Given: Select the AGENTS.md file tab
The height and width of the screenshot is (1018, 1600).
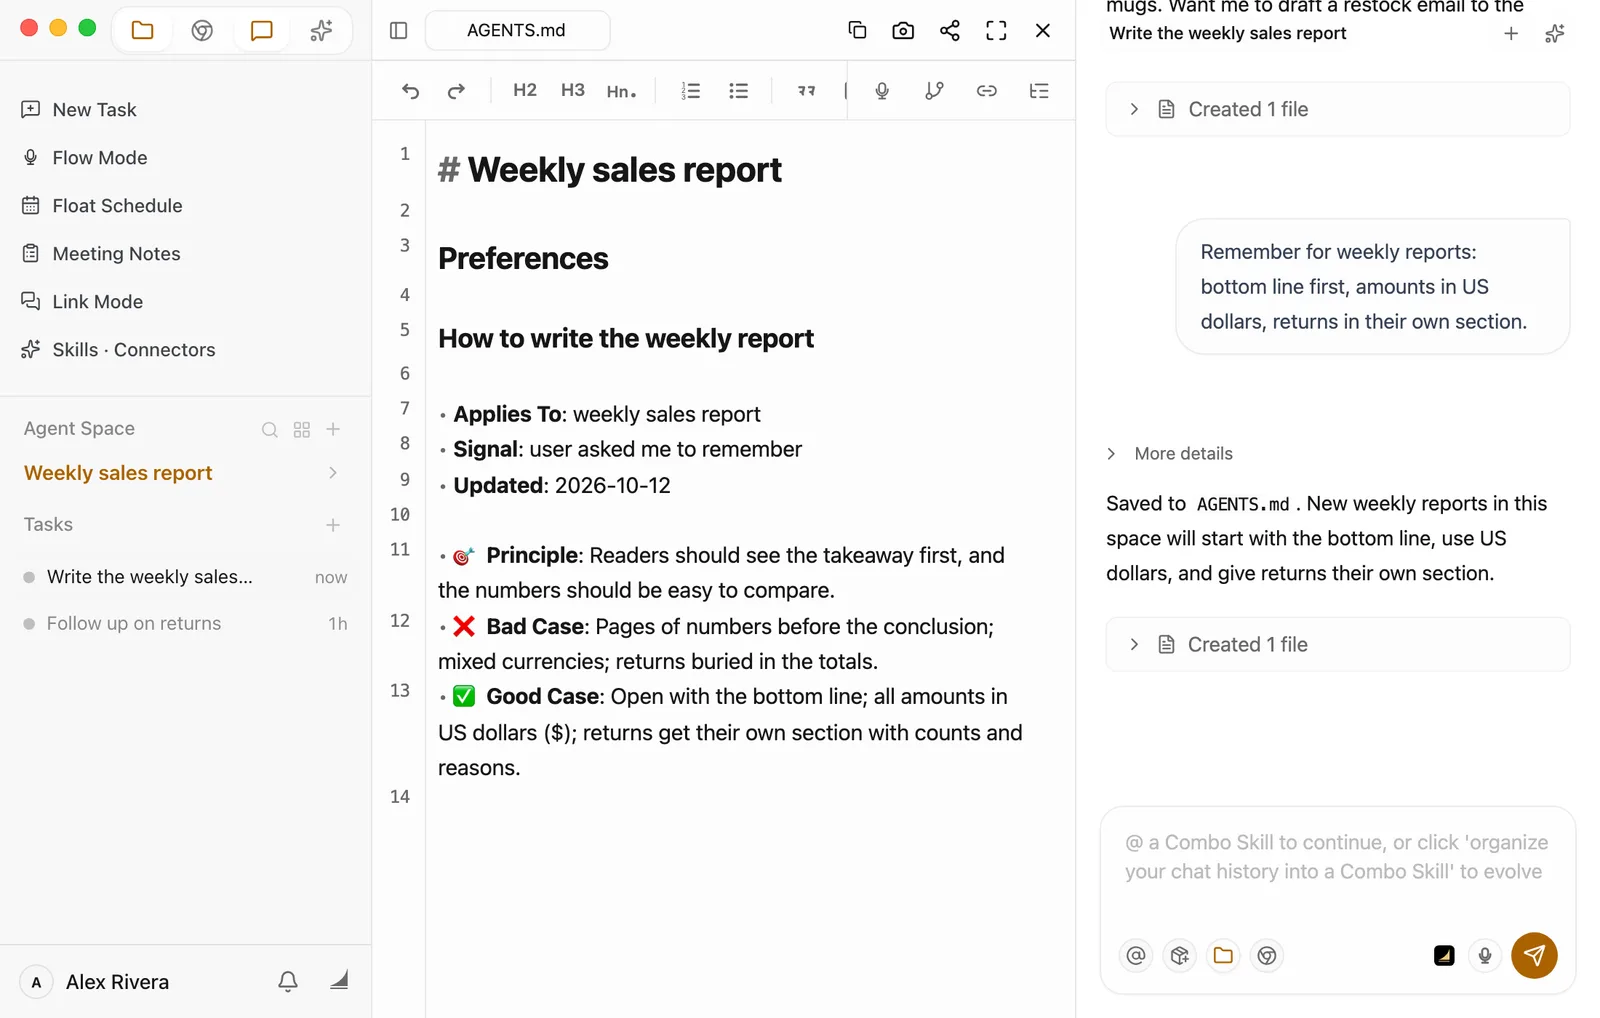Looking at the screenshot, I should (517, 30).
